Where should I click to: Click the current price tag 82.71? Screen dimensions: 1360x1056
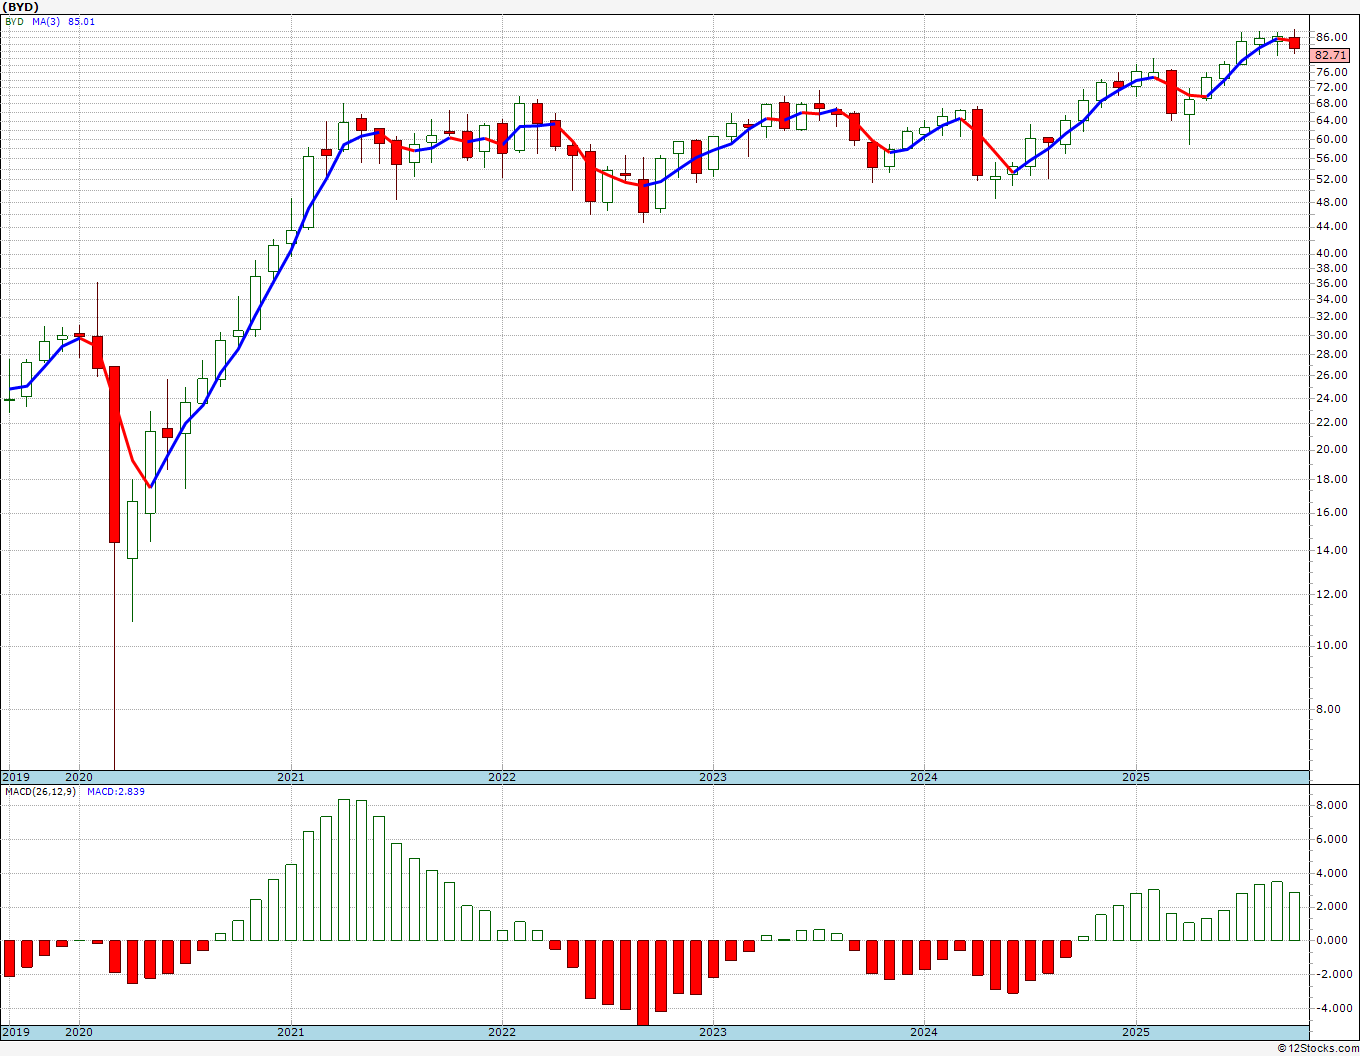point(1330,56)
